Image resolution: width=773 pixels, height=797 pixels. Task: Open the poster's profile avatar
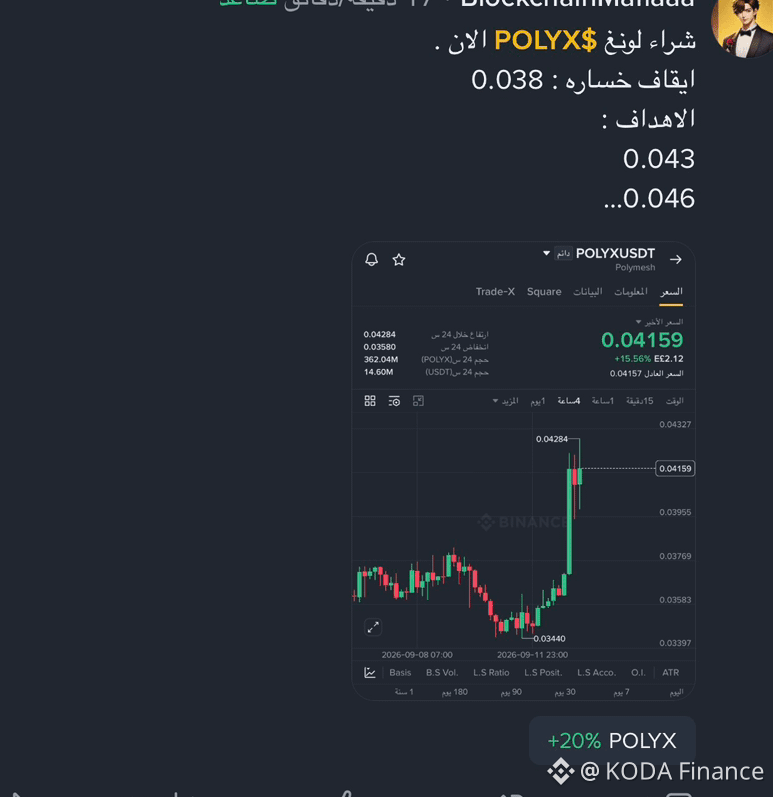[x=742, y=27]
